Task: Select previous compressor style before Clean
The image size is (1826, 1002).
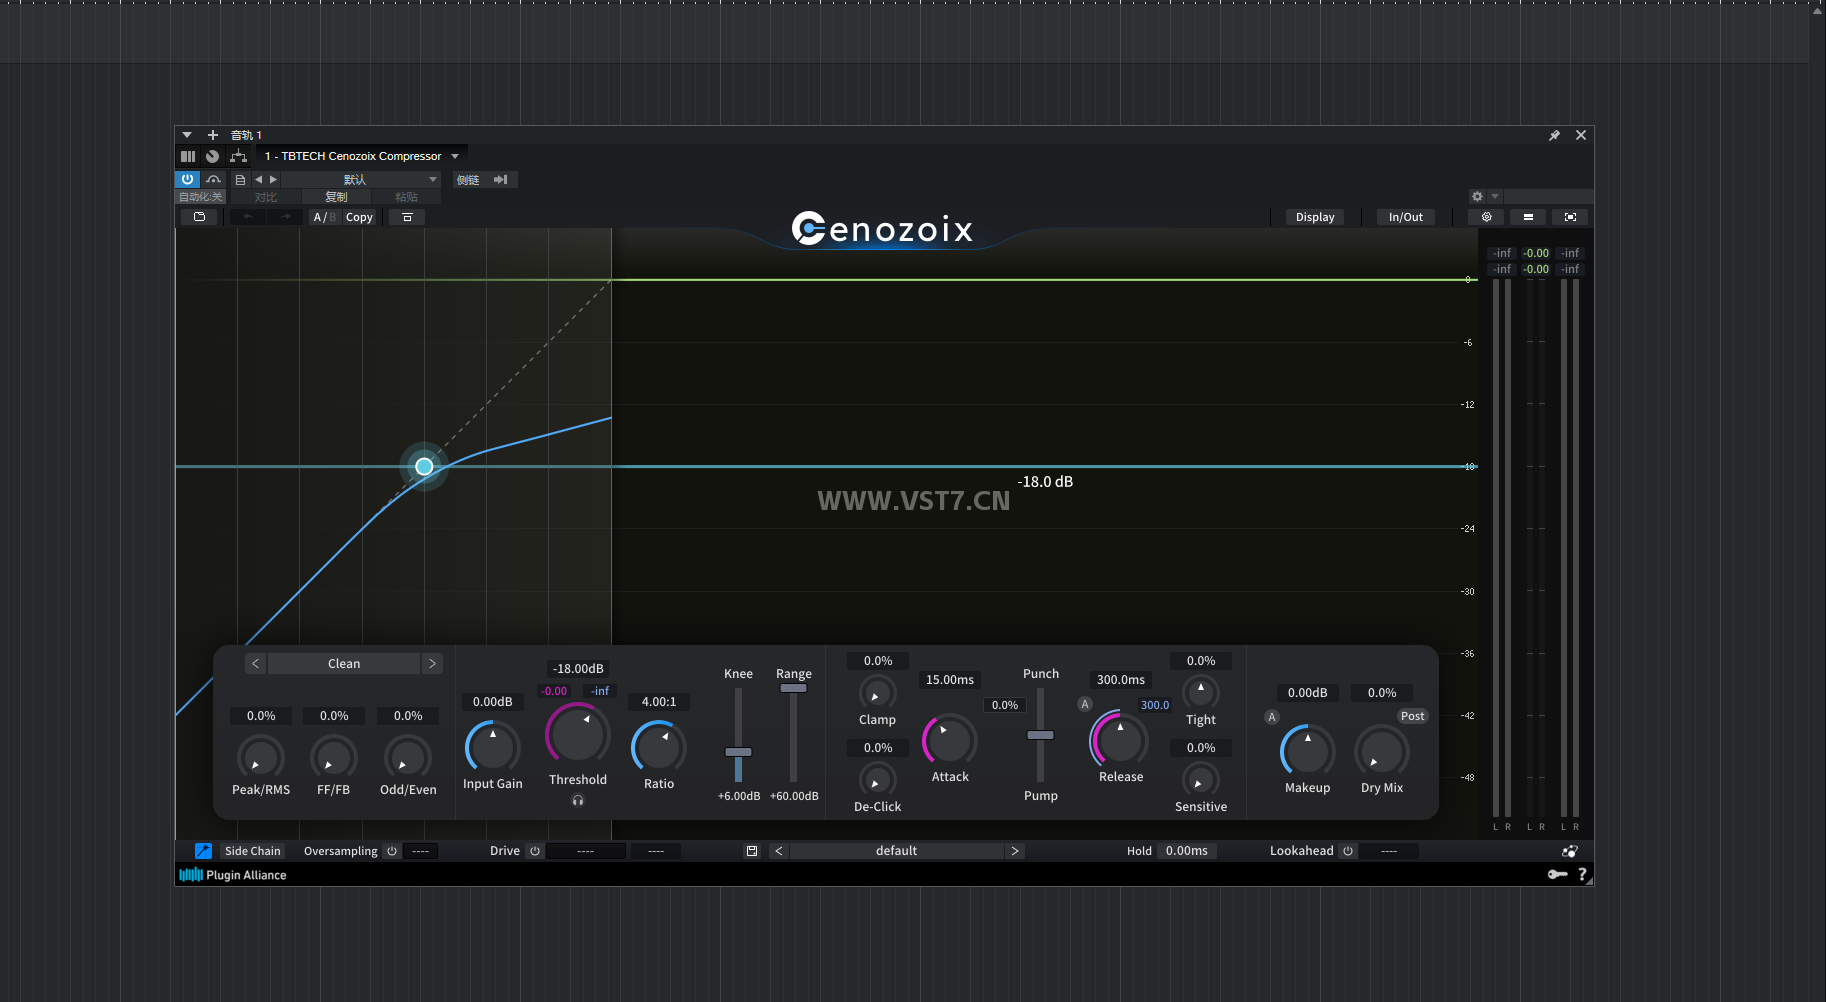Action: 255,664
